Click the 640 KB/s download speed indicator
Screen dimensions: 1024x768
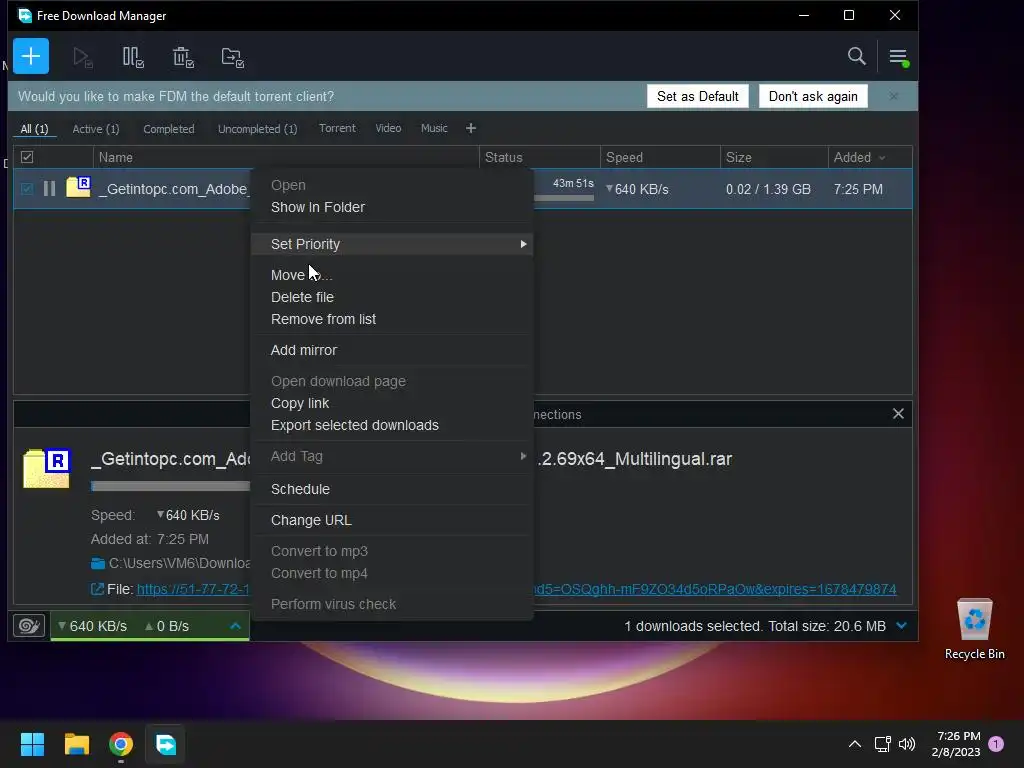(92, 626)
